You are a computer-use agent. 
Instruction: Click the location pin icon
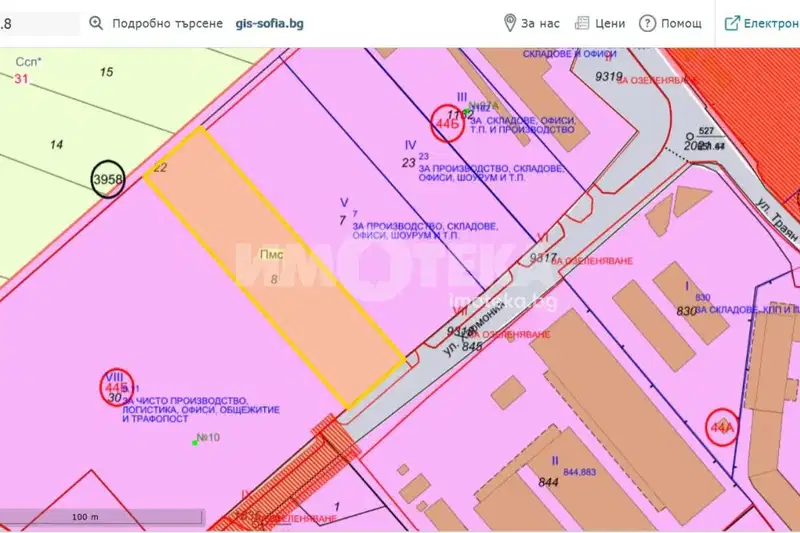[x=510, y=23]
